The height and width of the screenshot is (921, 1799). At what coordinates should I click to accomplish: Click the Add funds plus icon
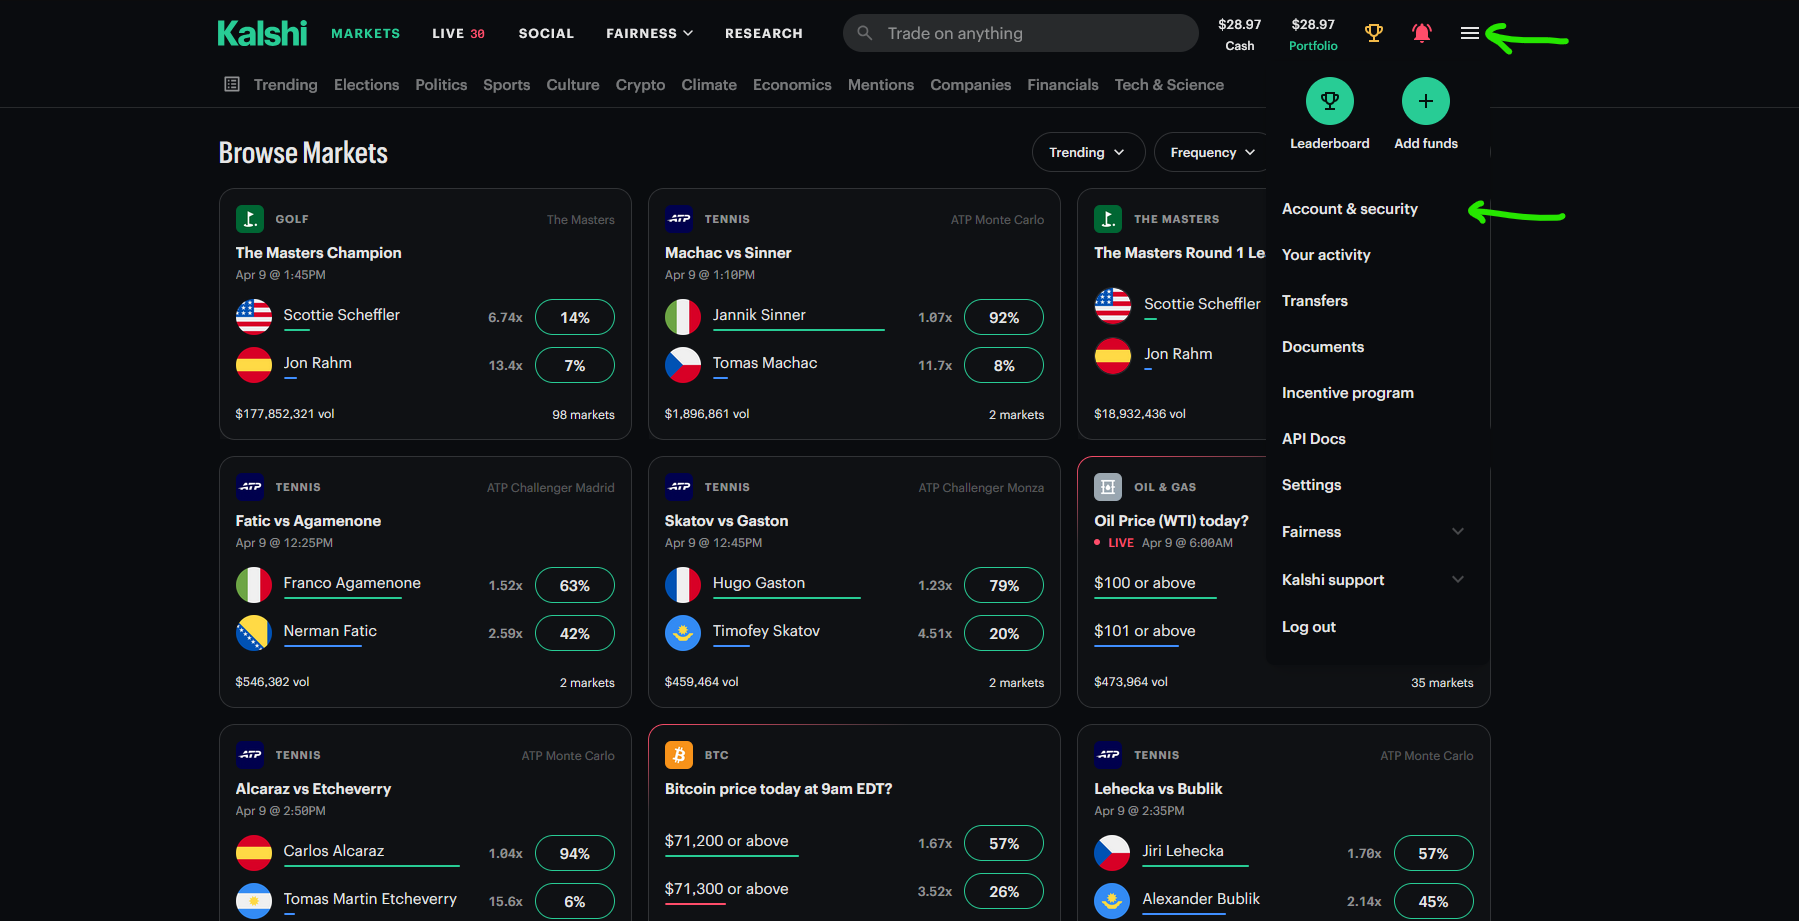[1425, 101]
